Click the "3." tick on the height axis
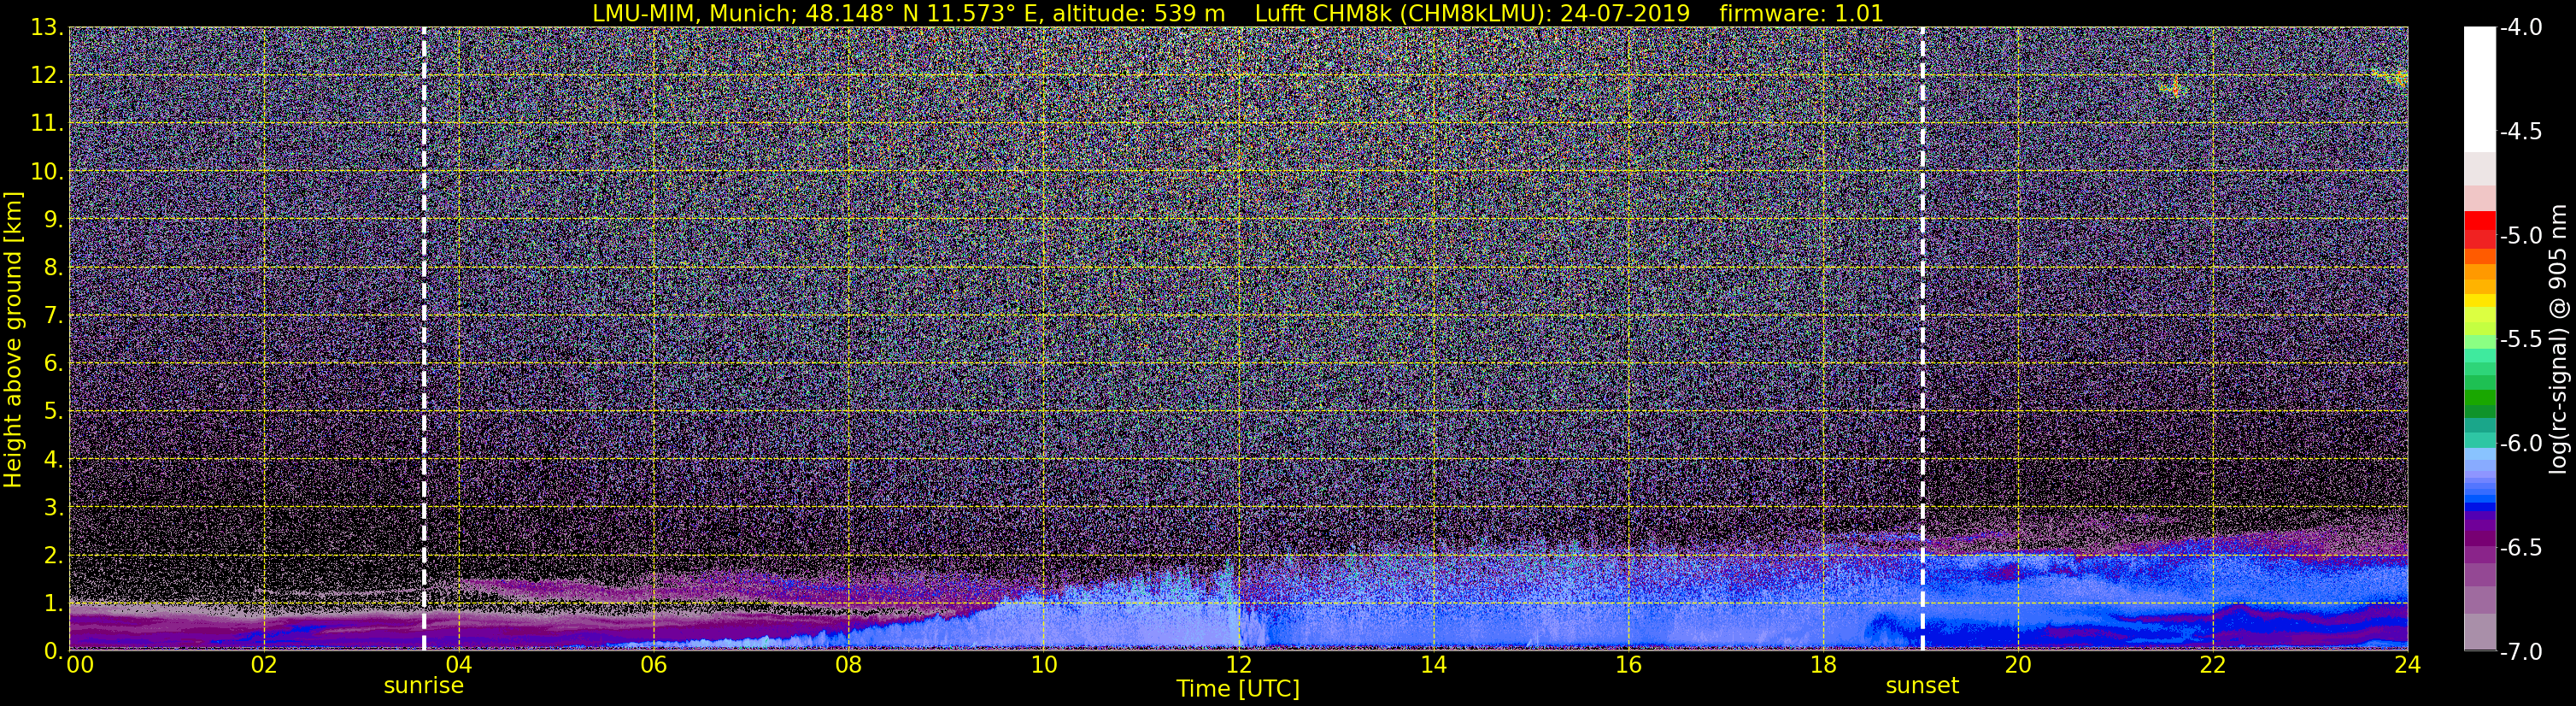Image resolution: width=2576 pixels, height=706 pixels. coord(53,507)
